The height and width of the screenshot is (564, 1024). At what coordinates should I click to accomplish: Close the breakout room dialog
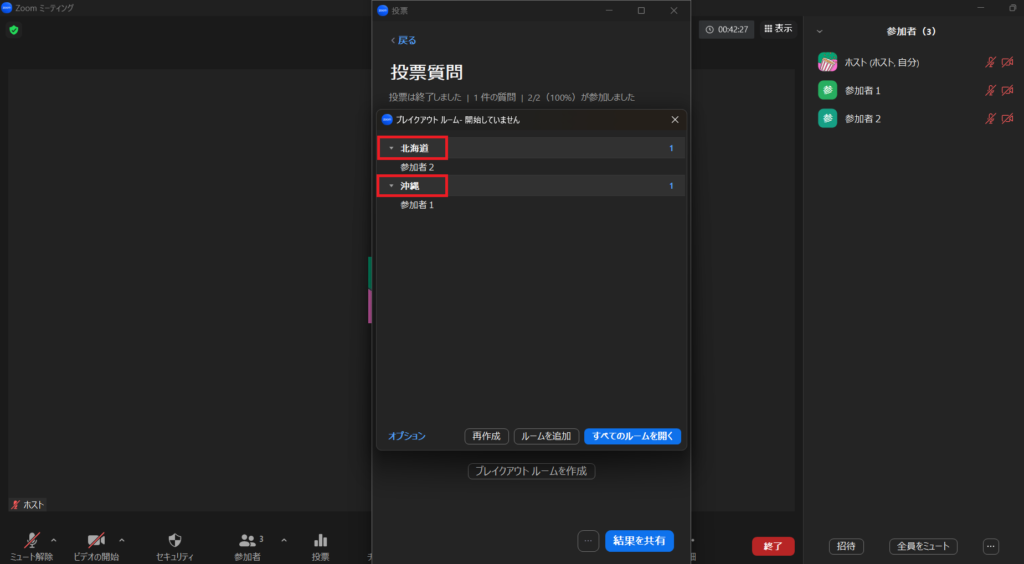[x=675, y=119]
